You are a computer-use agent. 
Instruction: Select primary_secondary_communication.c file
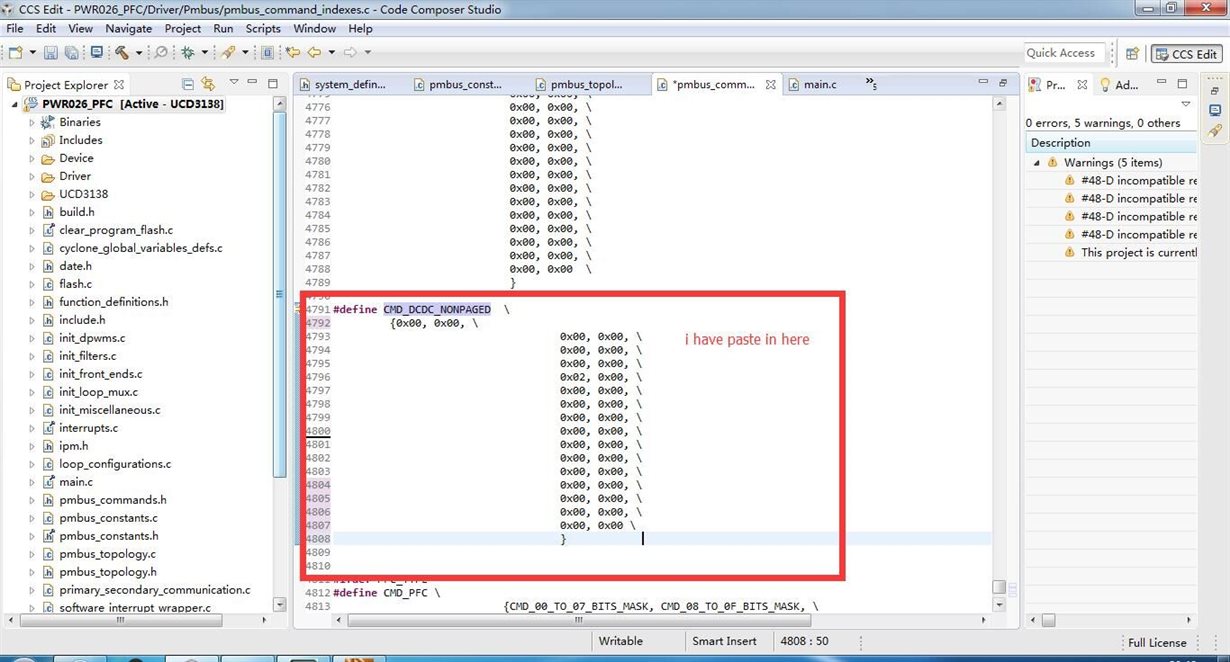tap(154, 590)
